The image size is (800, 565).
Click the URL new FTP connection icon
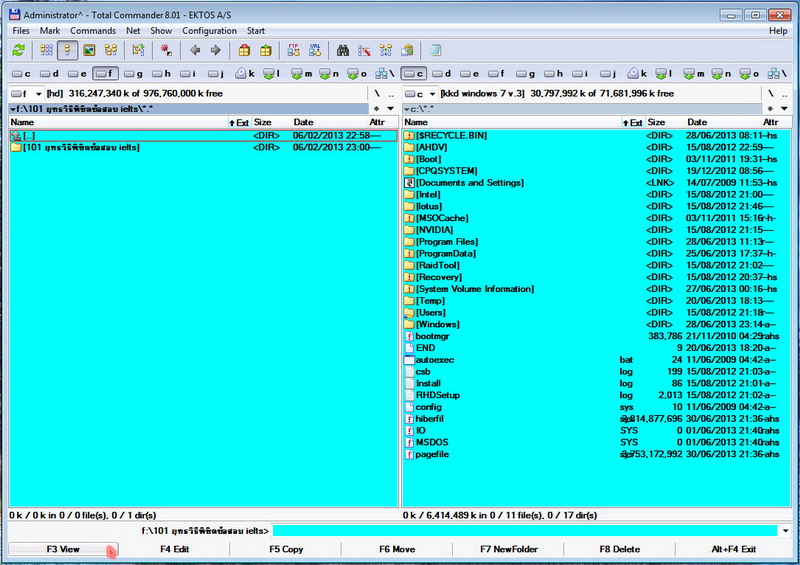[315, 50]
